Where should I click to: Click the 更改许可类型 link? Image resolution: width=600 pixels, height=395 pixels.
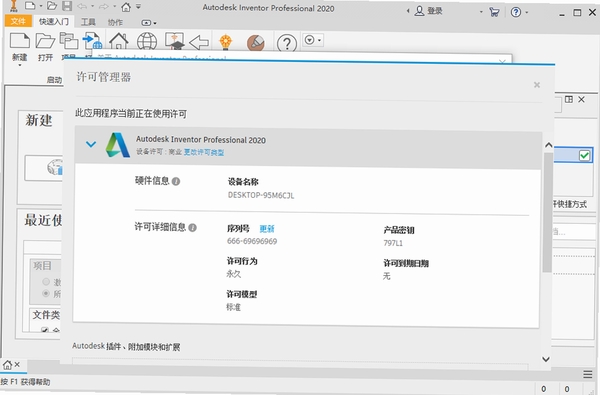click(x=204, y=152)
